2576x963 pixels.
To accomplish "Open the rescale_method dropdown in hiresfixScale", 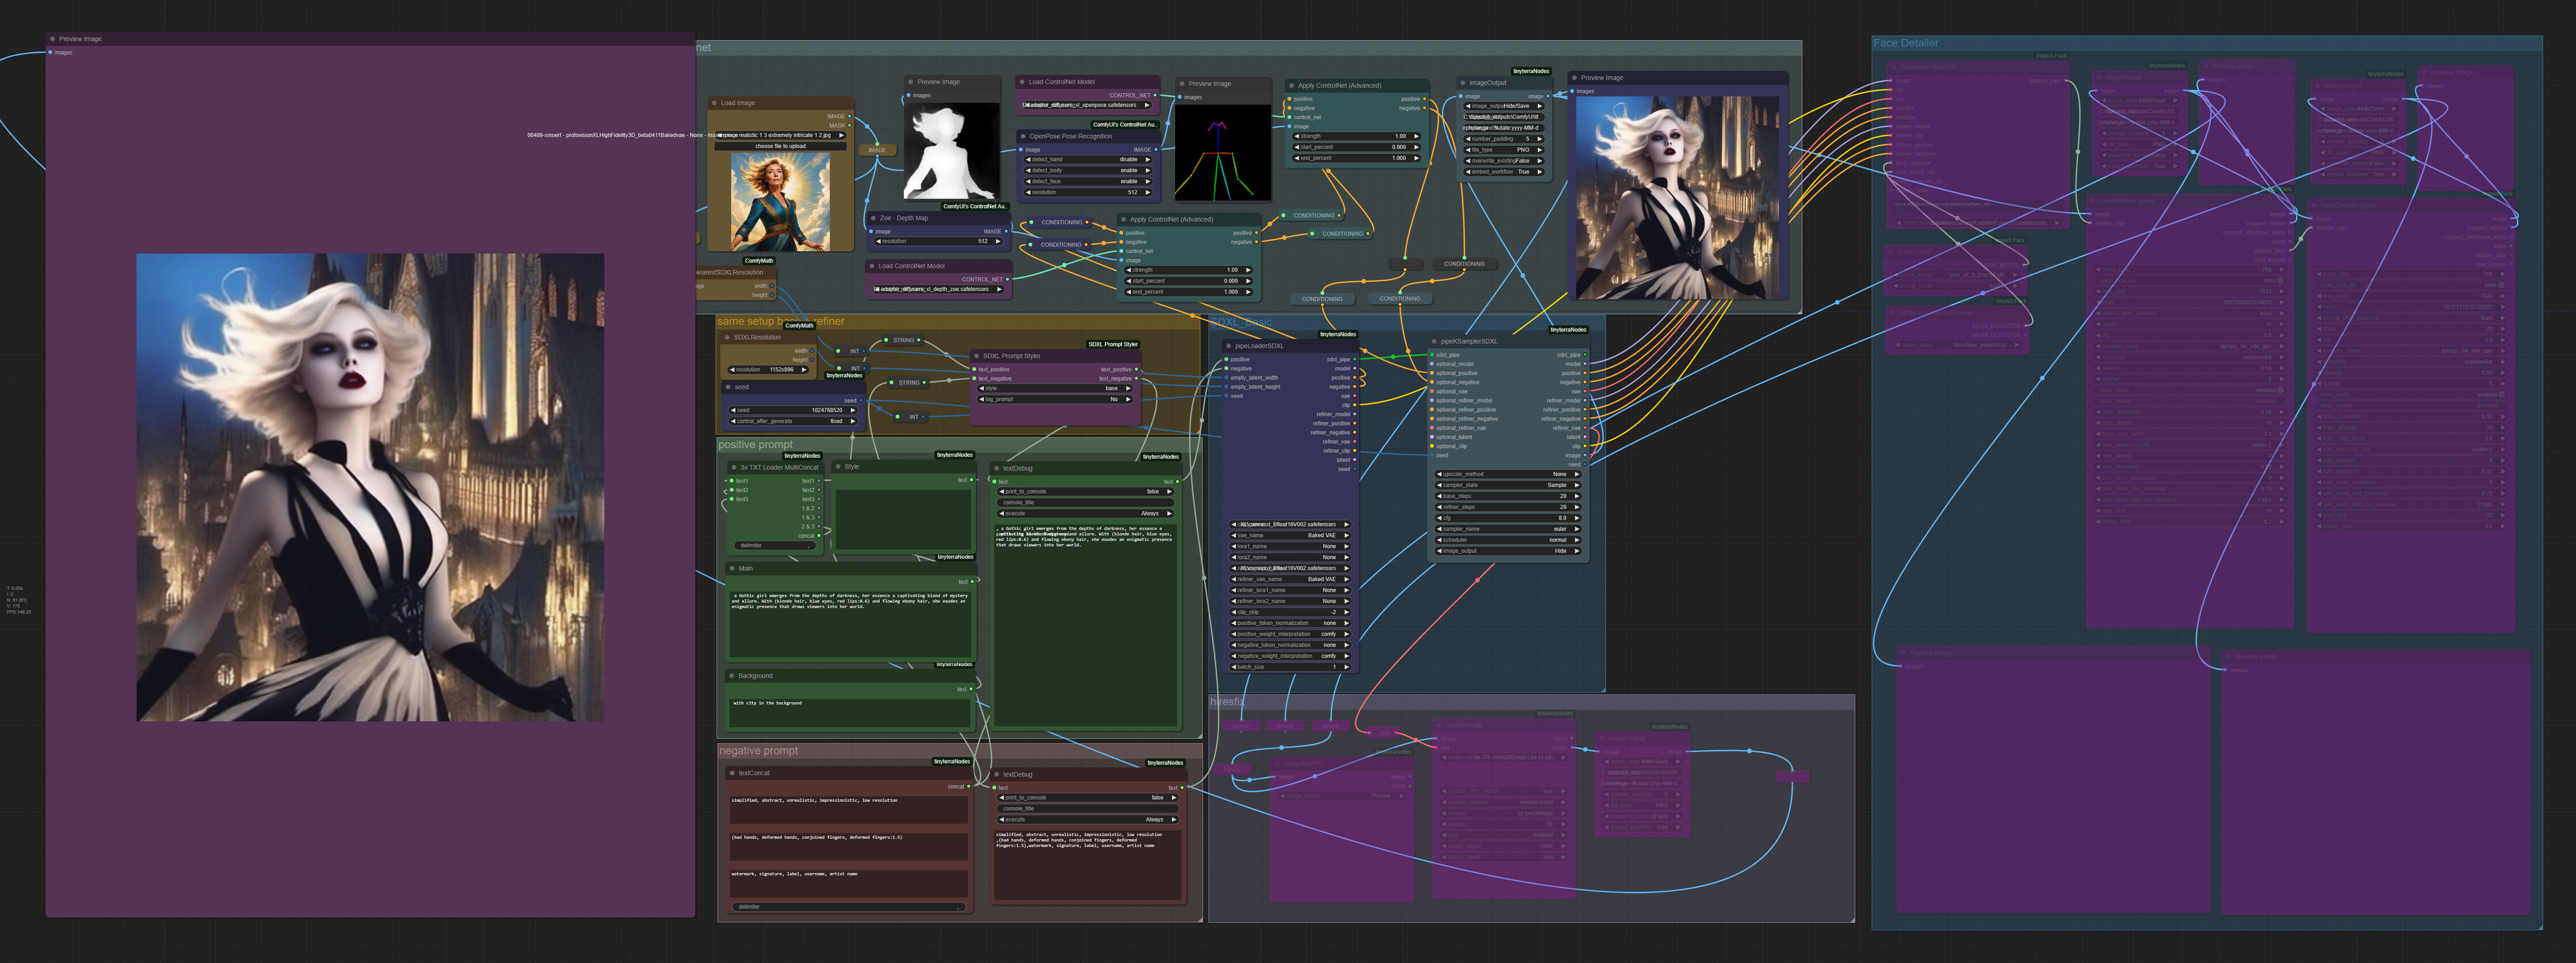I will tap(1503, 802).
